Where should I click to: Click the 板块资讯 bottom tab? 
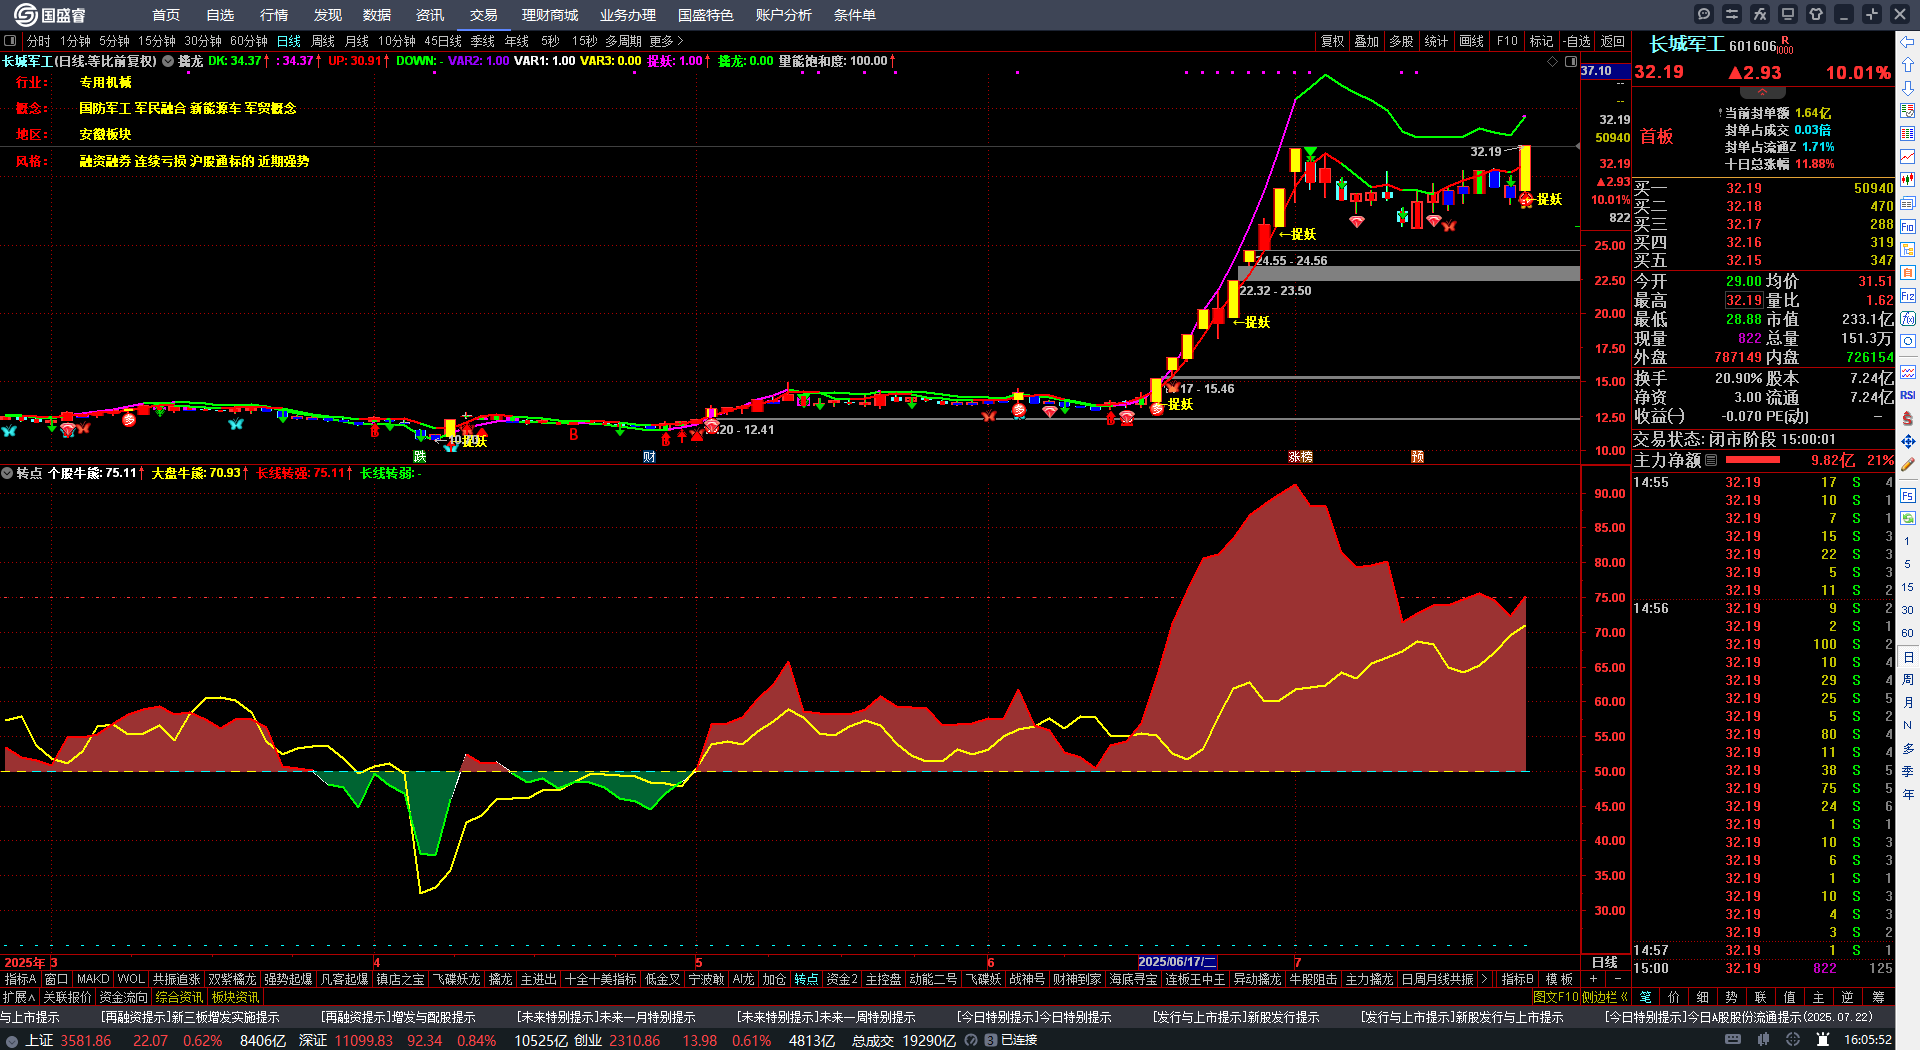coord(235,997)
